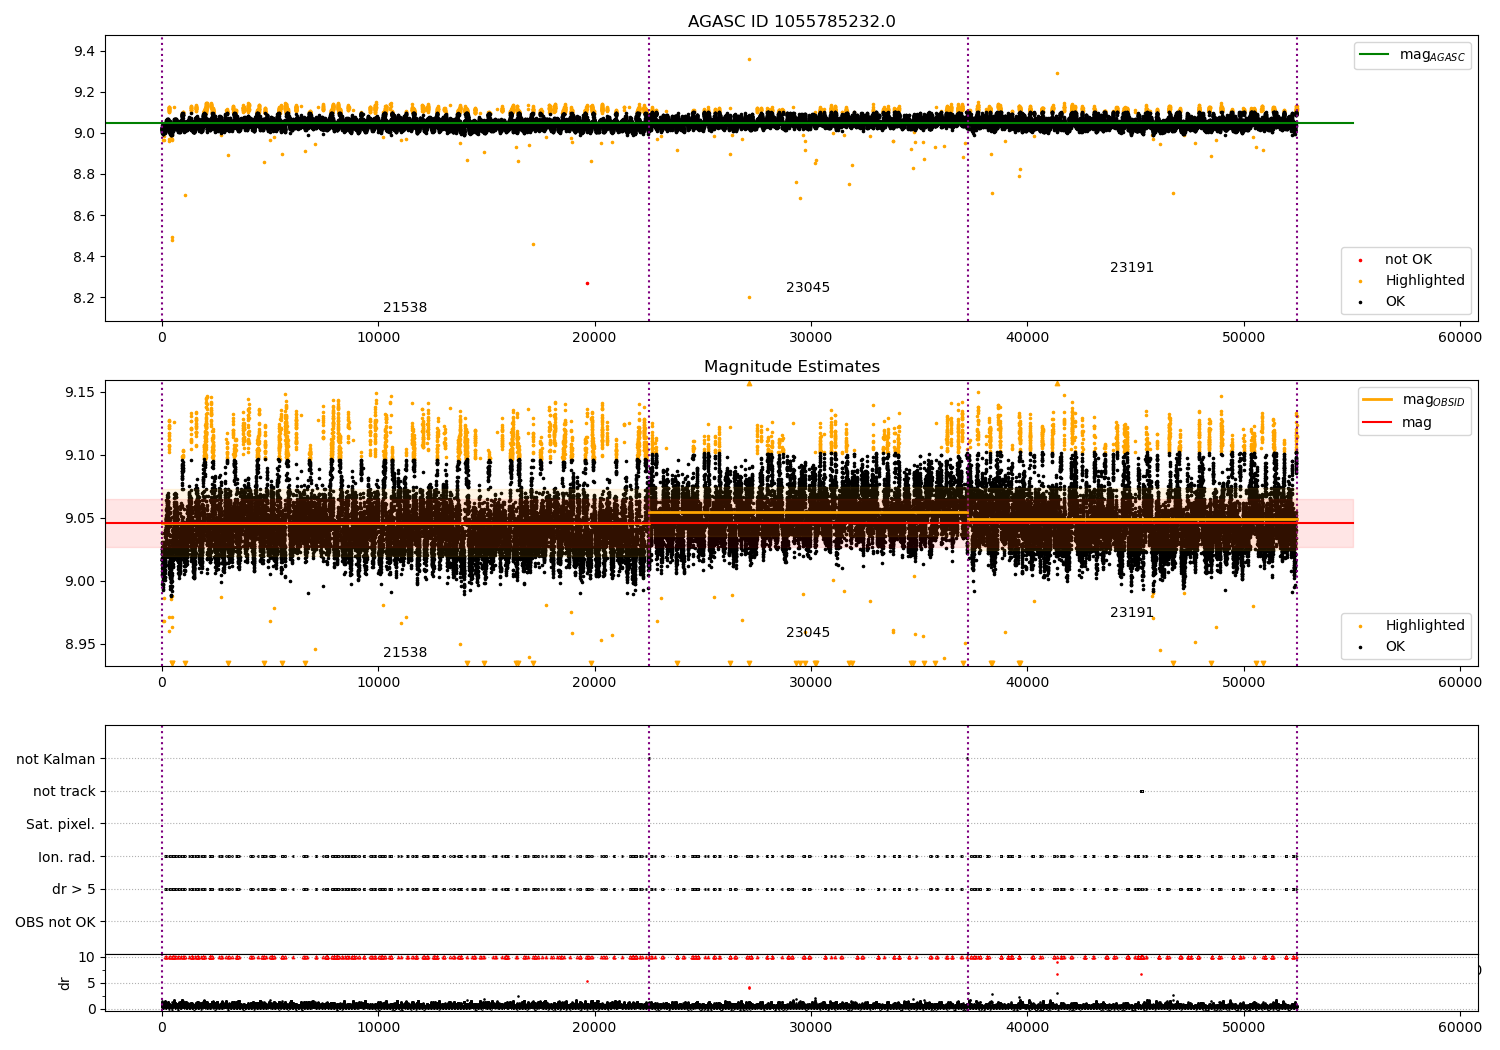Click the 'OBS not OK' row label
This screenshot has width=1500, height=1050.
click(55, 922)
